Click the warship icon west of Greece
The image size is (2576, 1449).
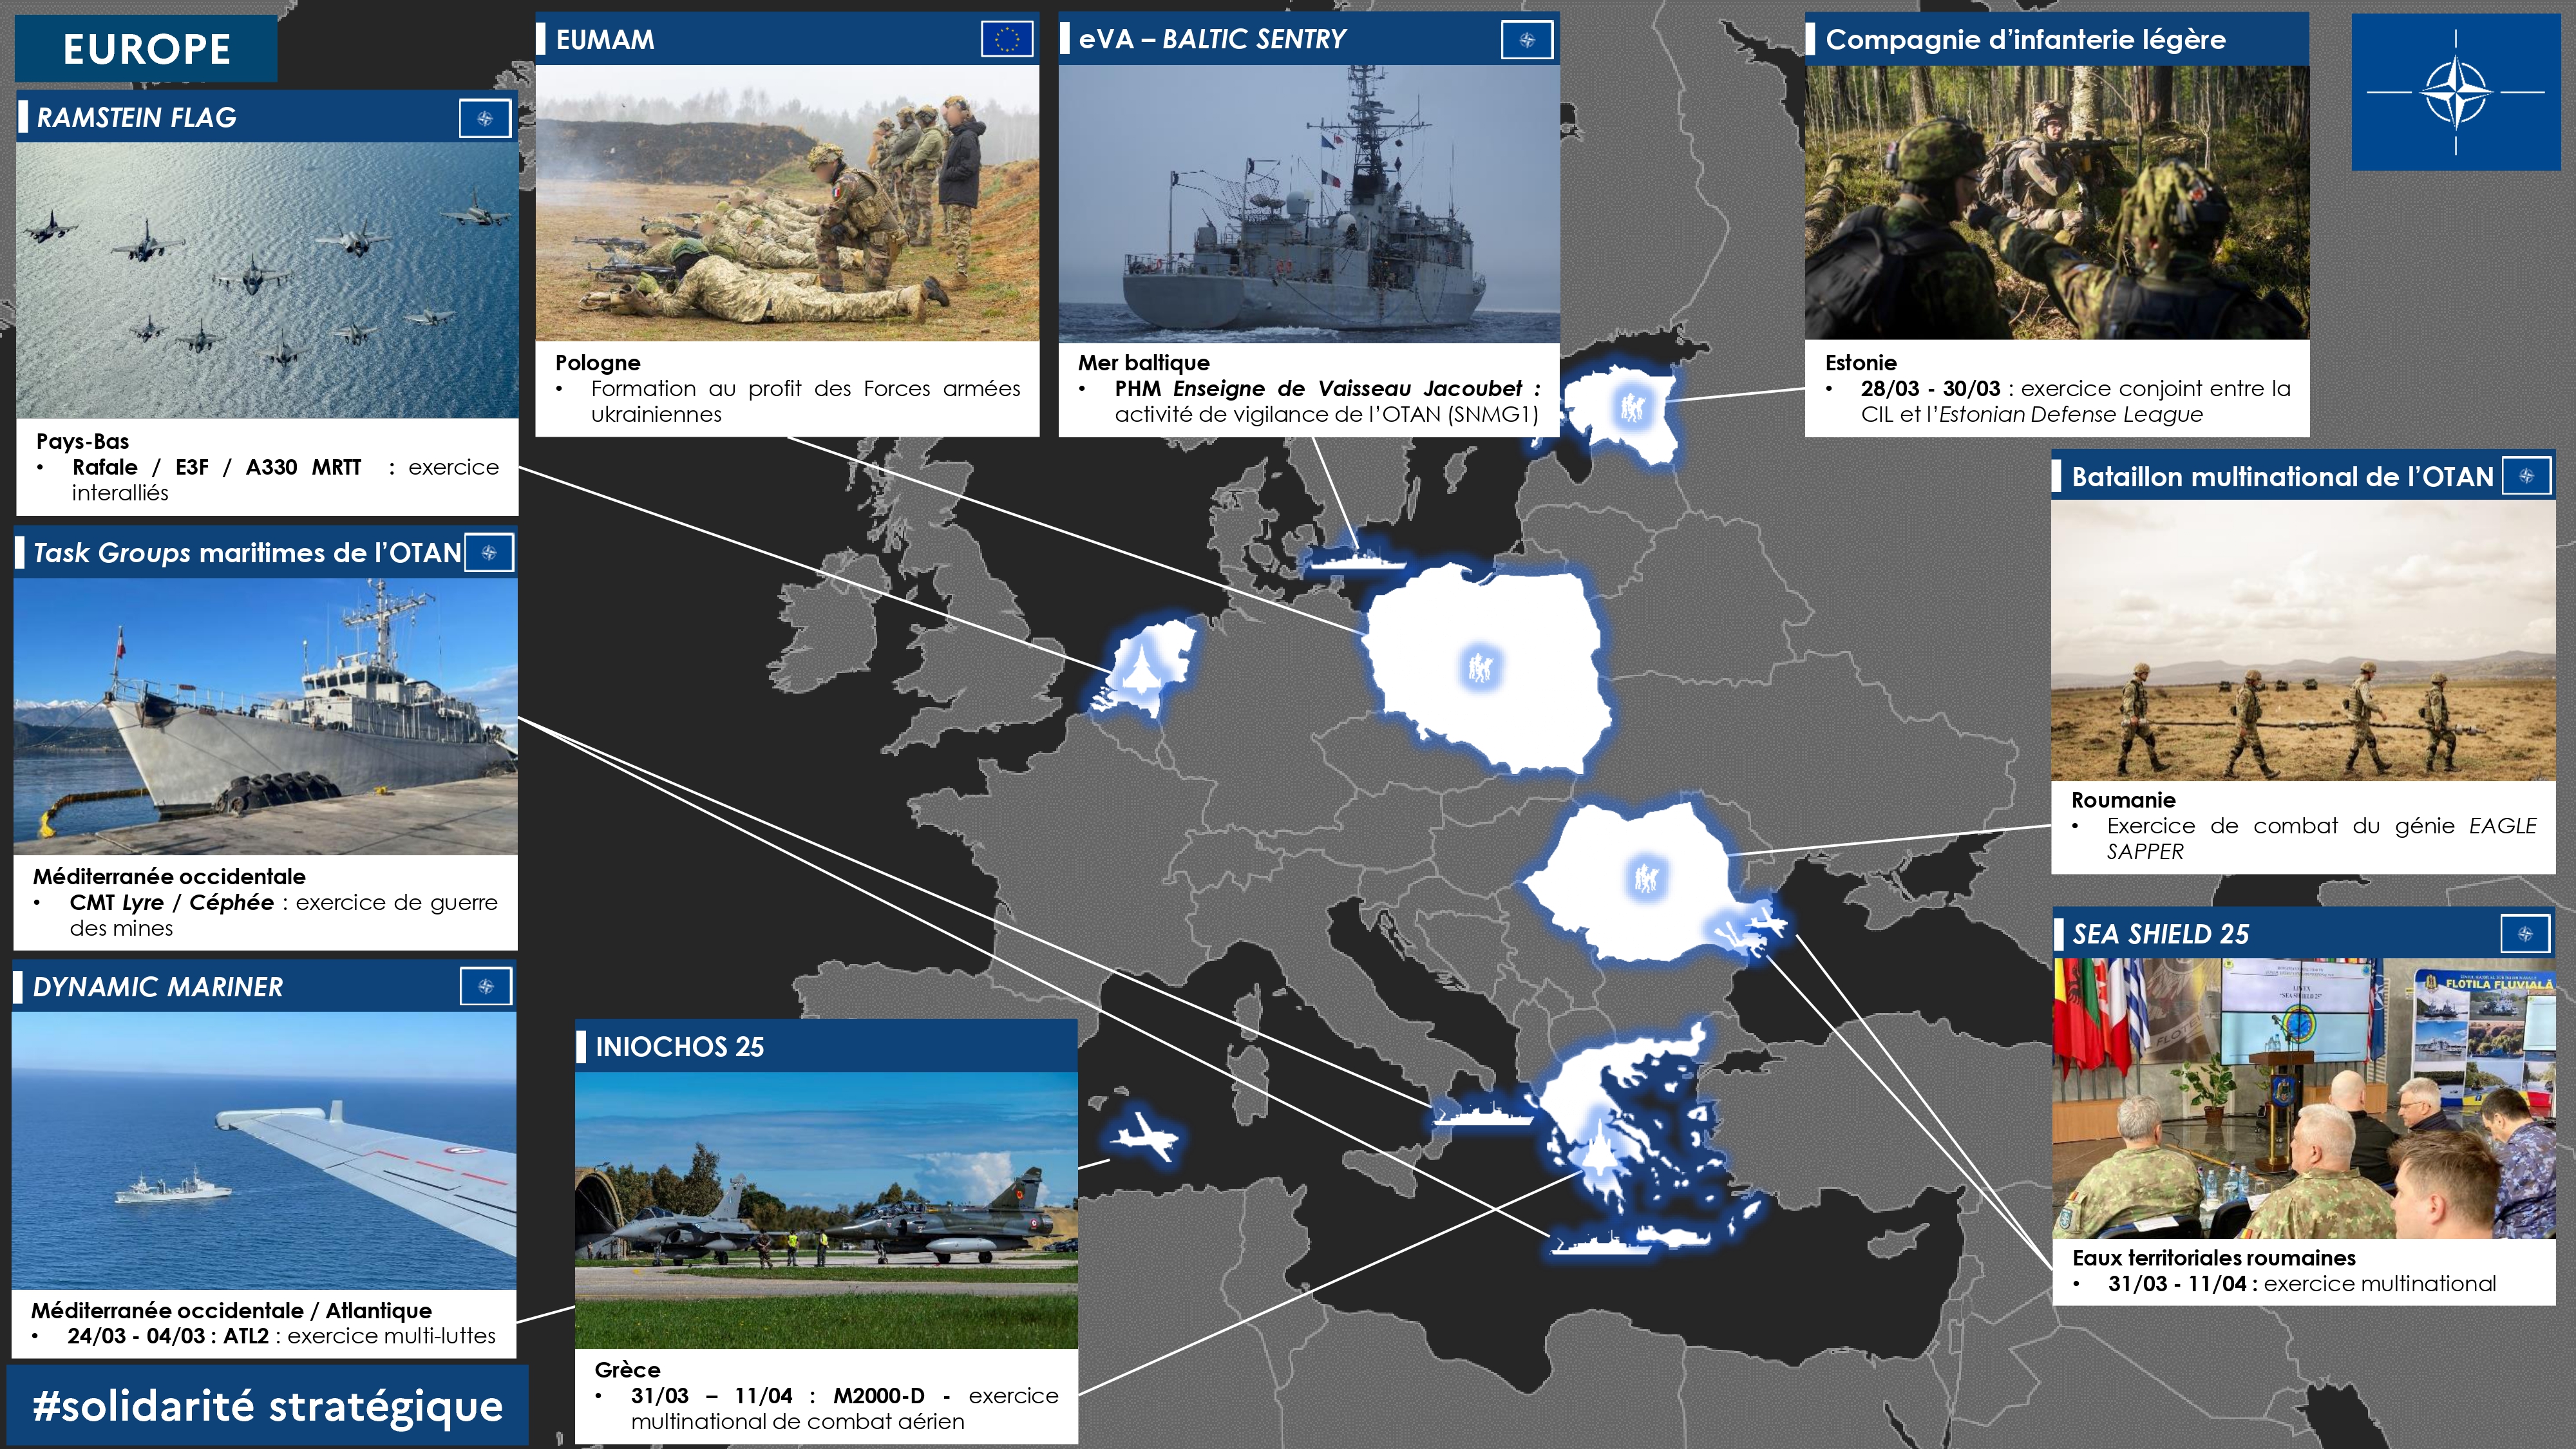tap(1483, 1114)
